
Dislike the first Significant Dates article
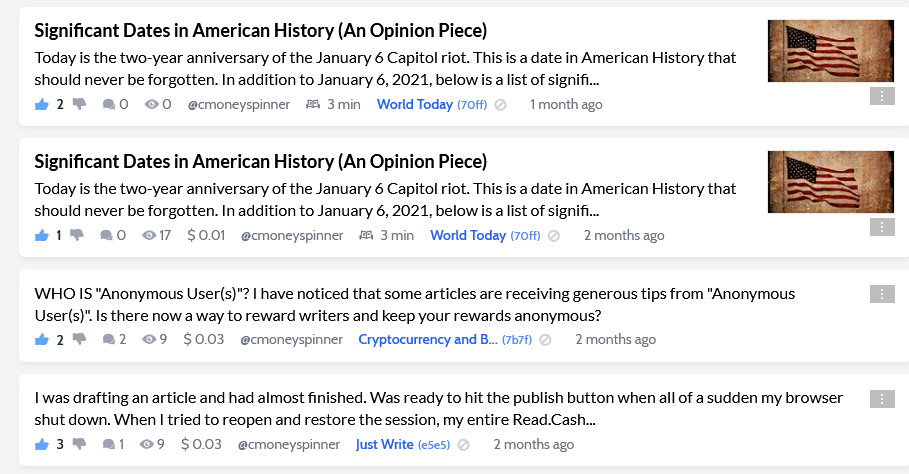79,104
